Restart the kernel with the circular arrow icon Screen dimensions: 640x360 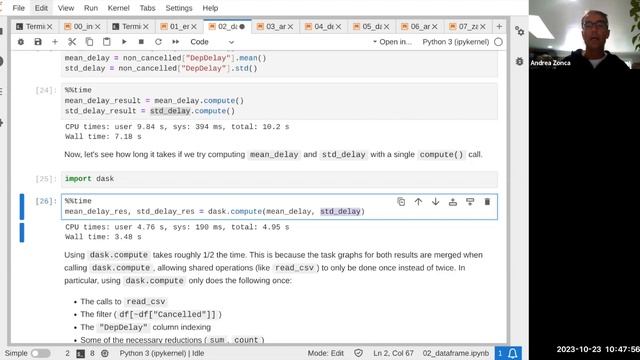(158, 42)
